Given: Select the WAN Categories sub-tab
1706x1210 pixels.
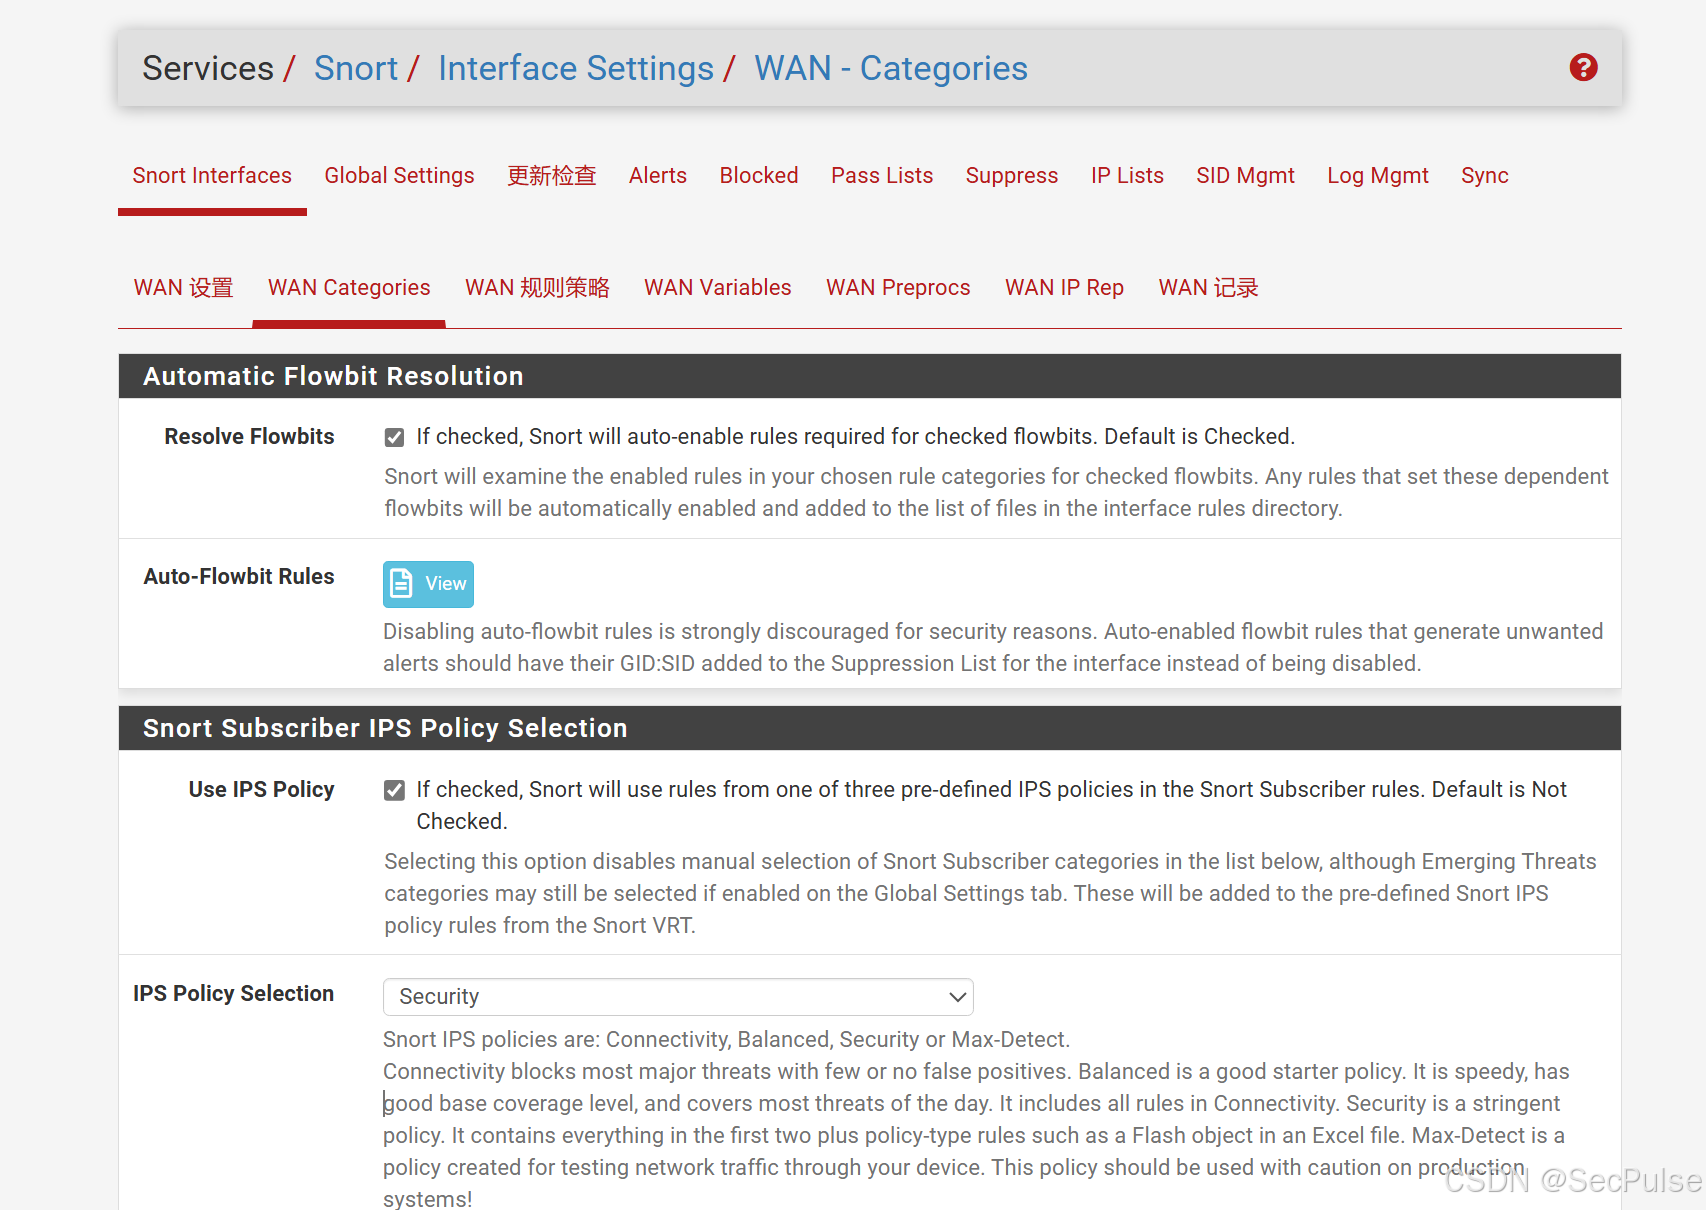Looking at the screenshot, I should tap(349, 288).
